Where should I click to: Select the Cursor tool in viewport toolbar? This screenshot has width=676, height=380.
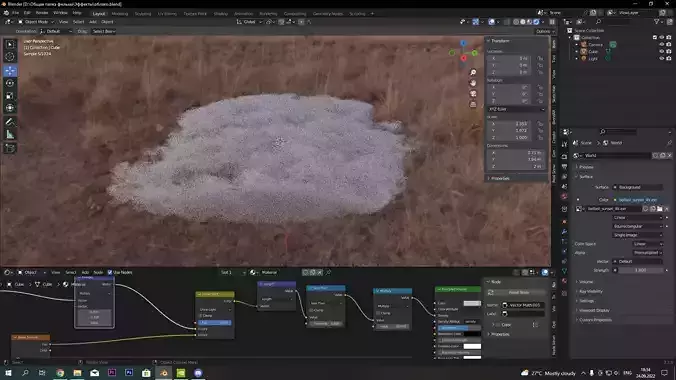click(10, 57)
